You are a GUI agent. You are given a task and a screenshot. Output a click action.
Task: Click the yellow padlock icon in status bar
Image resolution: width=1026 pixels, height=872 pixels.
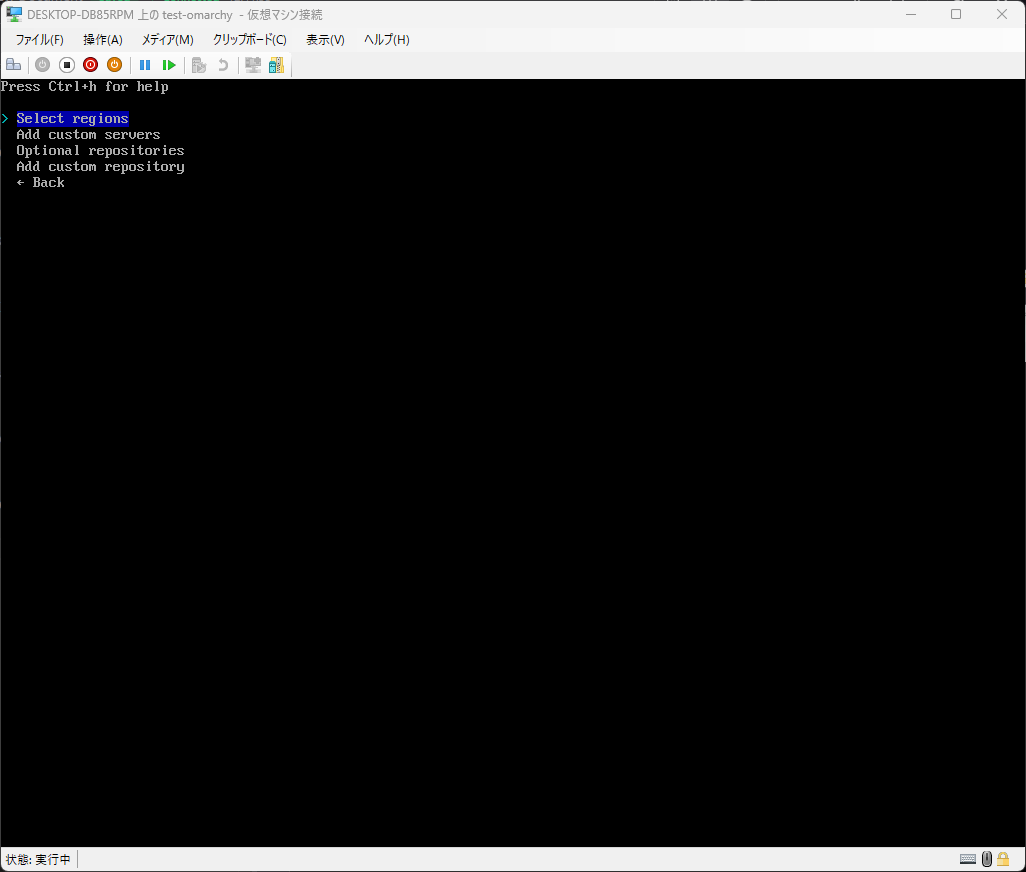coord(1002,859)
